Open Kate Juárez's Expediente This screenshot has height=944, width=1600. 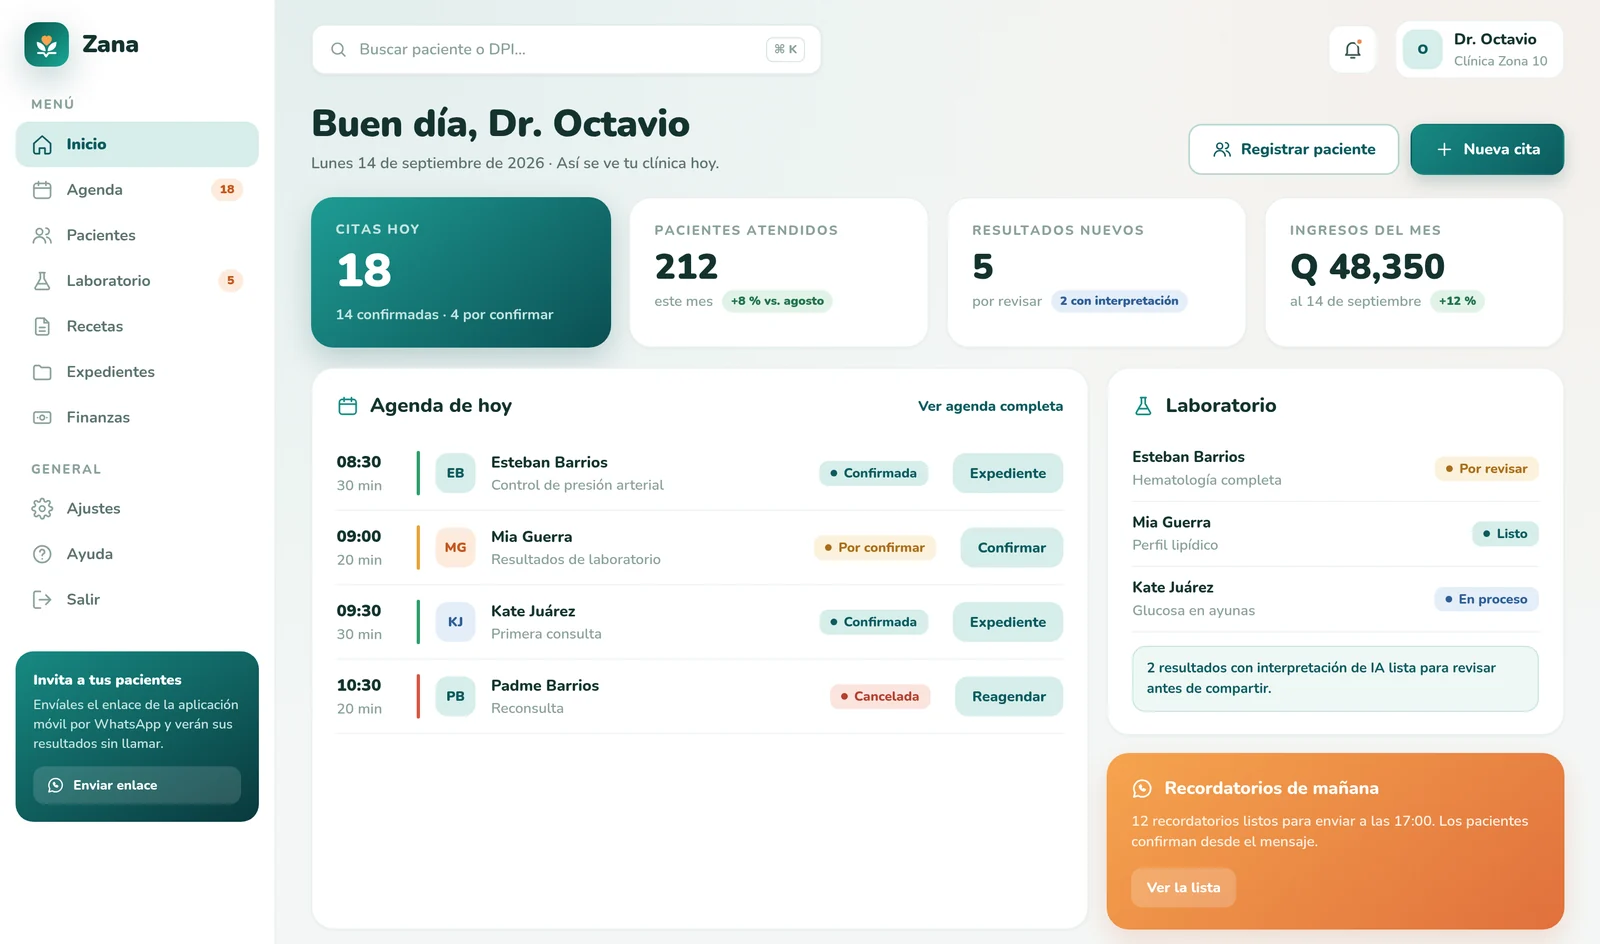click(x=1007, y=622)
